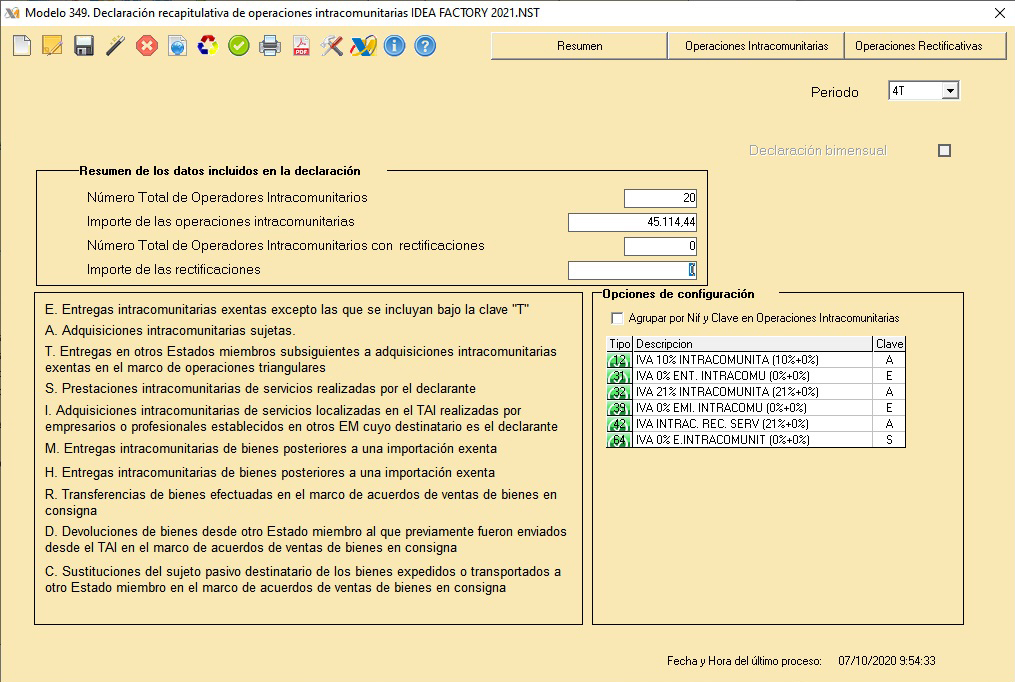Click the green checkmark validate icon
The width and height of the screenshot is (1015, 682).
[239, 46]
